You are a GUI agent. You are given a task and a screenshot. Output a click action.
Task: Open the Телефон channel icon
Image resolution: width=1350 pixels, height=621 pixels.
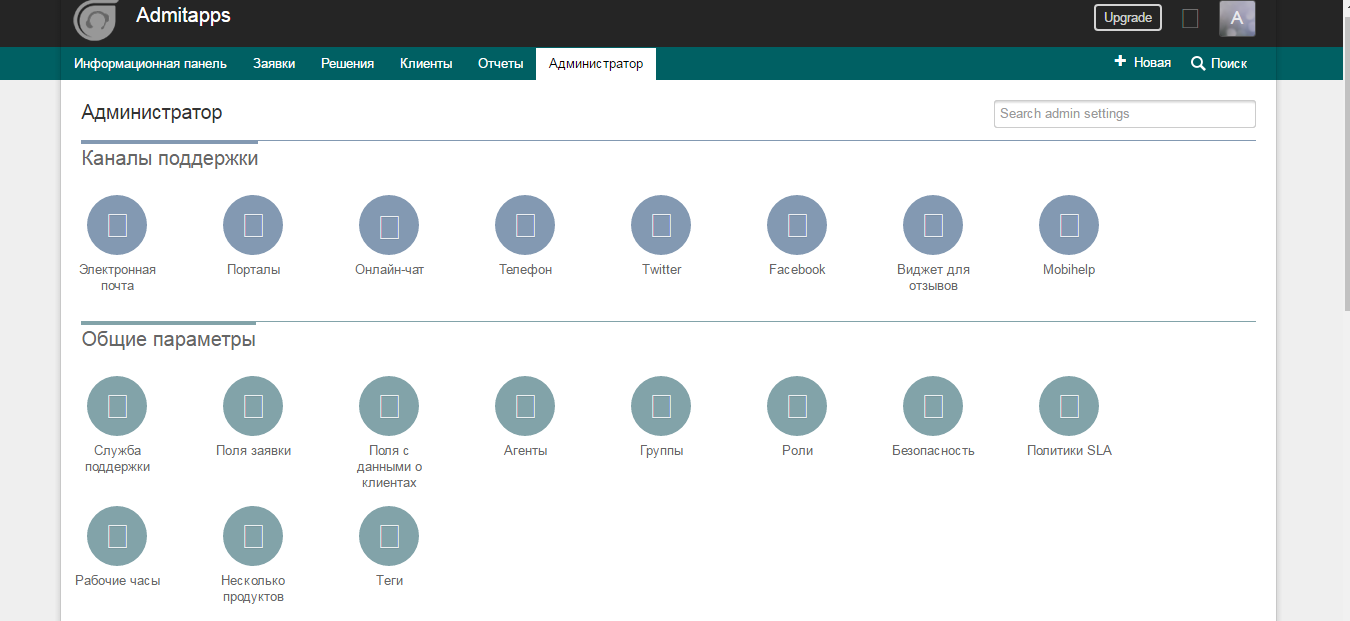(525, 225)
